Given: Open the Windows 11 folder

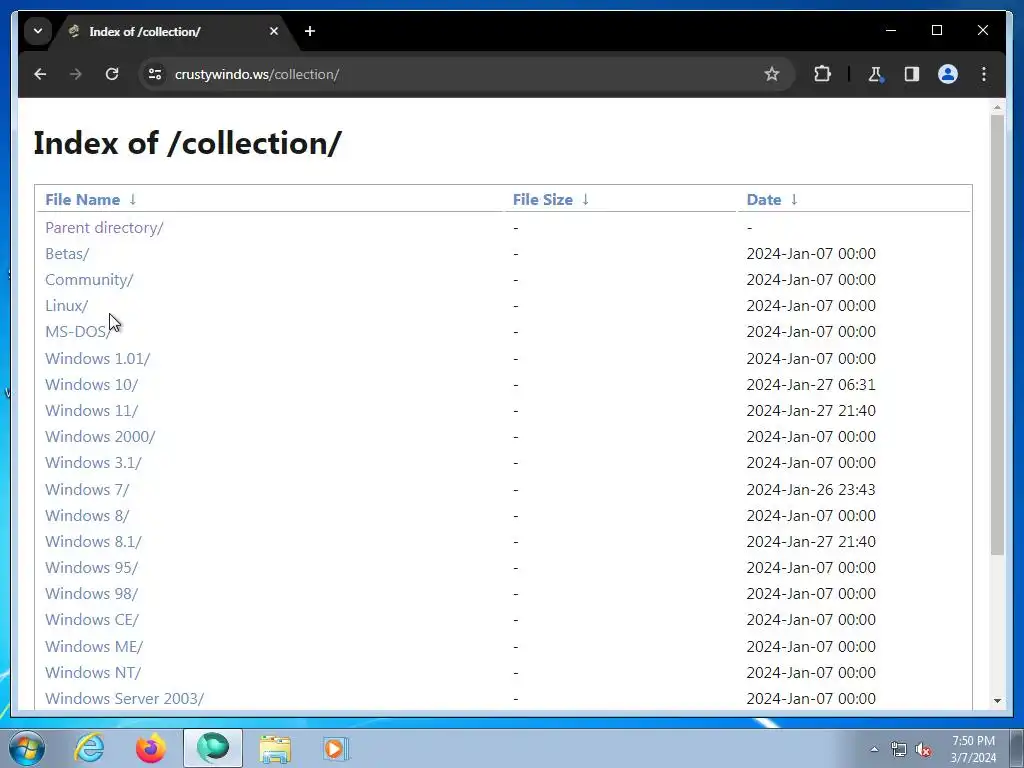Looking at the screenshot, I should pyautogui.click(x=91, y=411).
